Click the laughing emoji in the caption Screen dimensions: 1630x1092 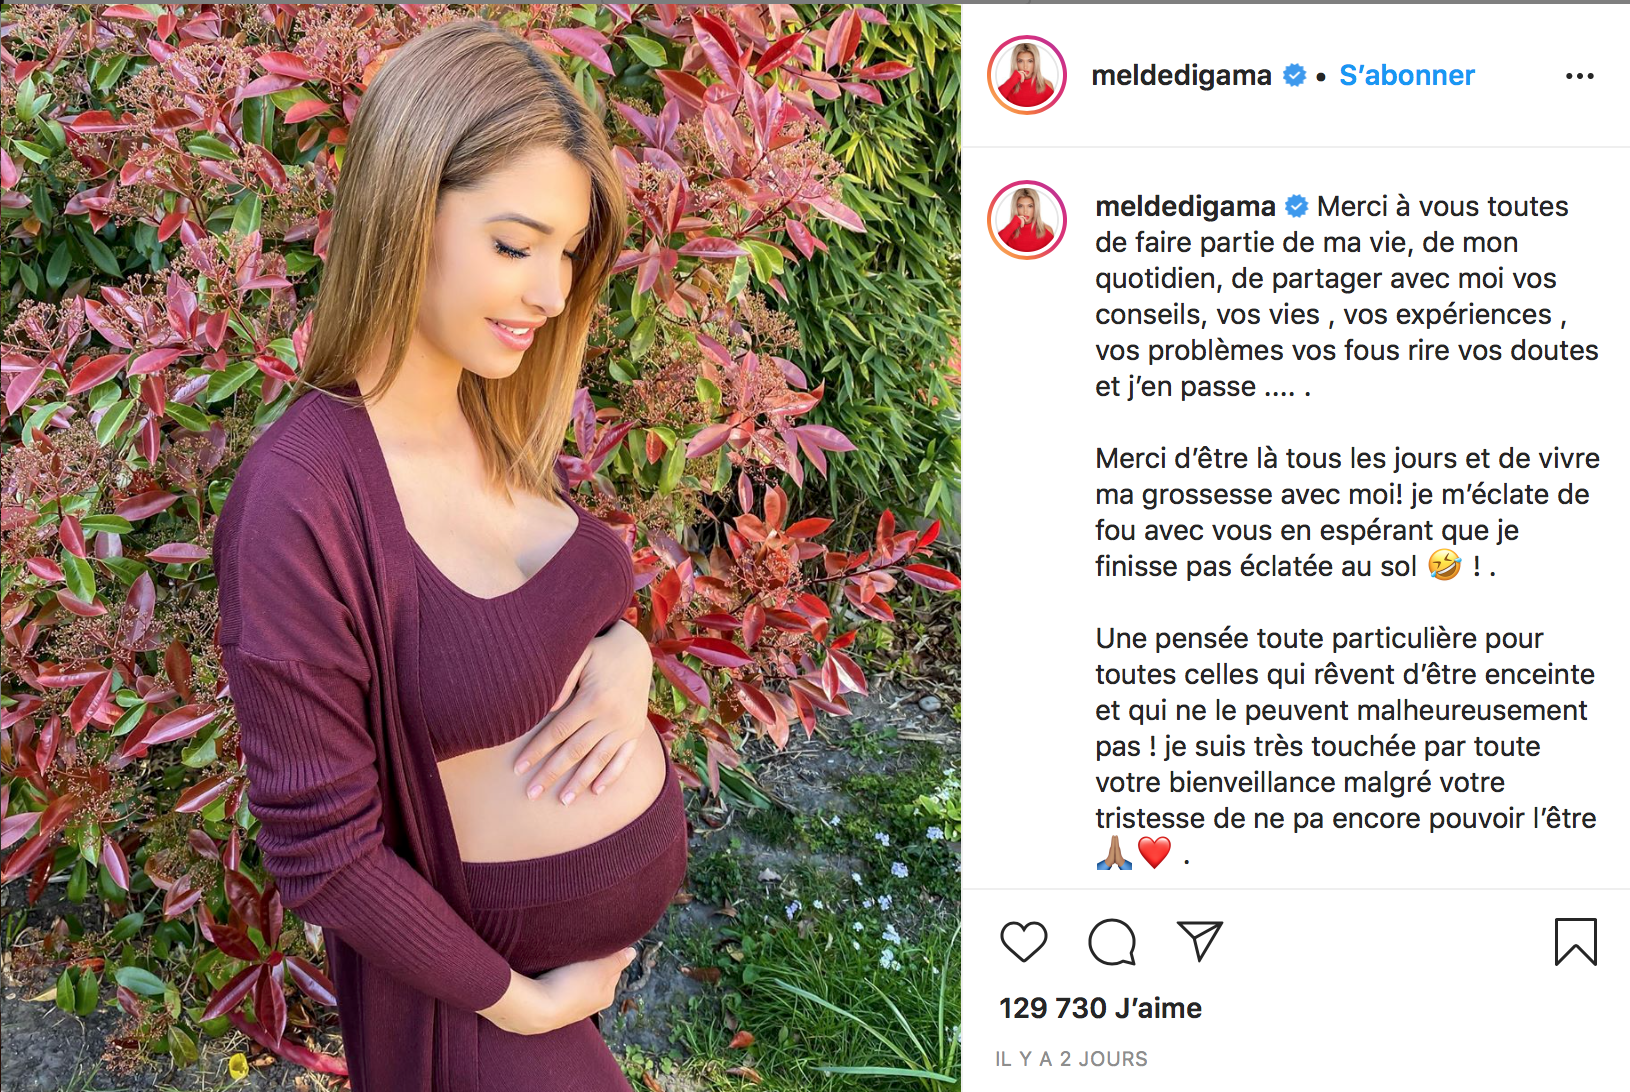(x=1444, y=565)
